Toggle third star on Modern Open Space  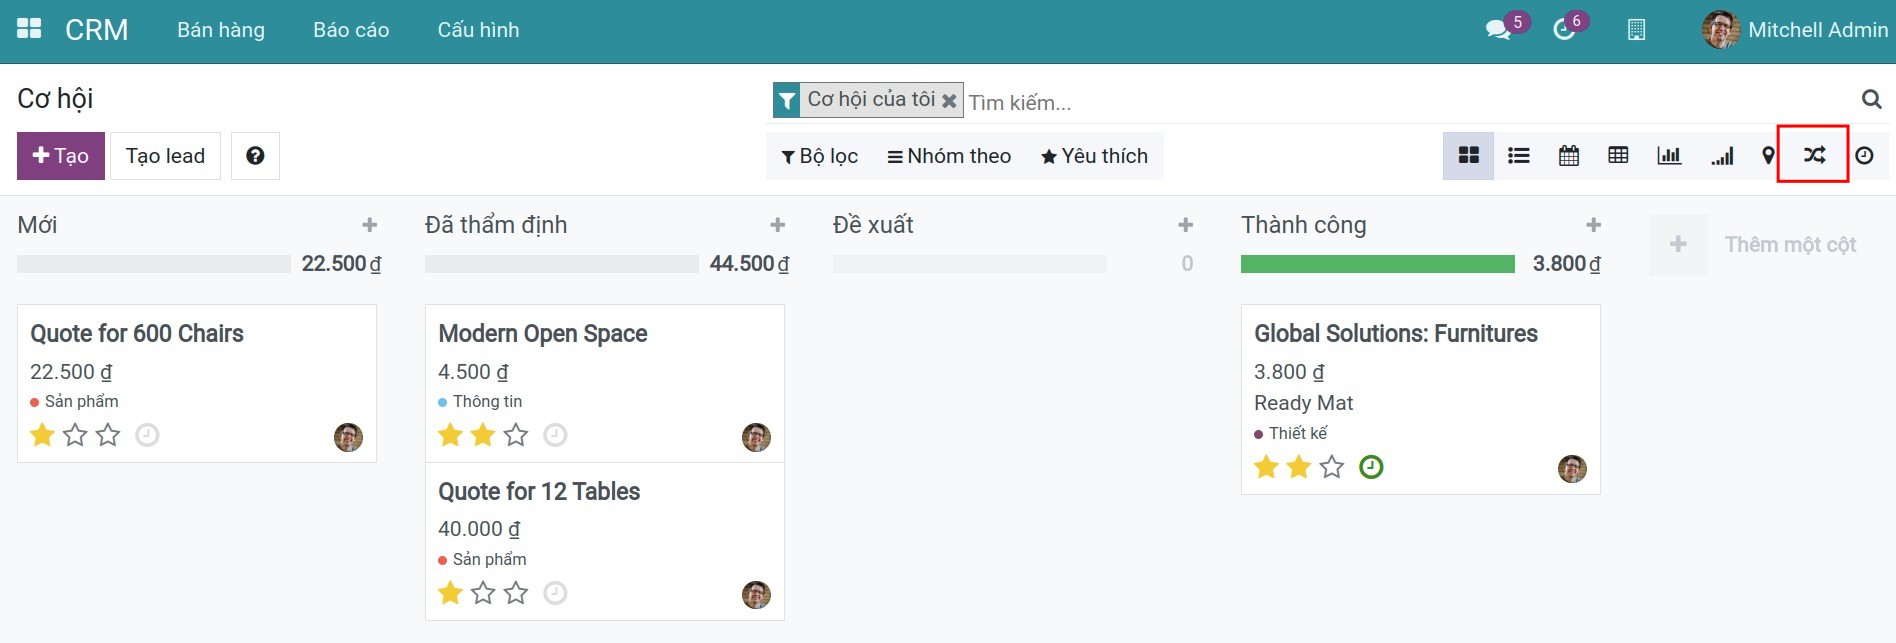(516, 435)
